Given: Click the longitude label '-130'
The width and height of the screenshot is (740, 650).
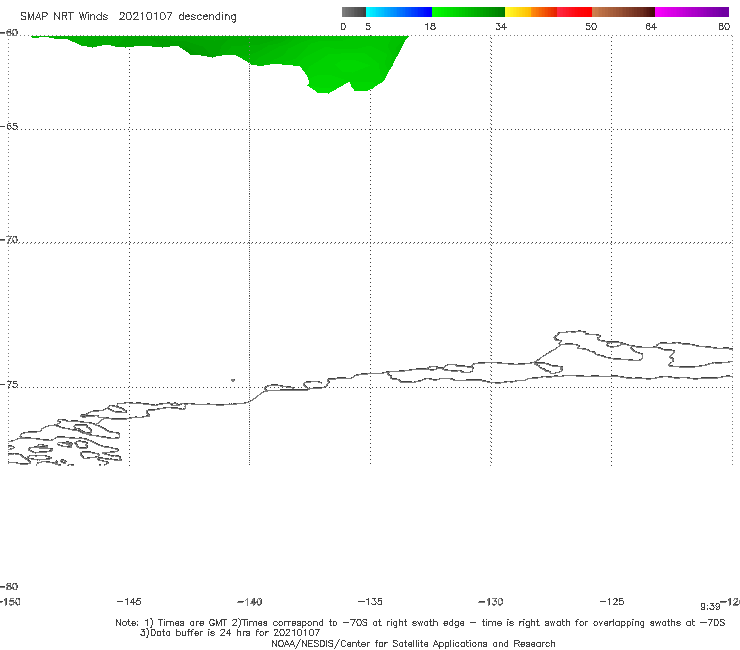Looking at the screenshot, I should click(x=491, y=602).
